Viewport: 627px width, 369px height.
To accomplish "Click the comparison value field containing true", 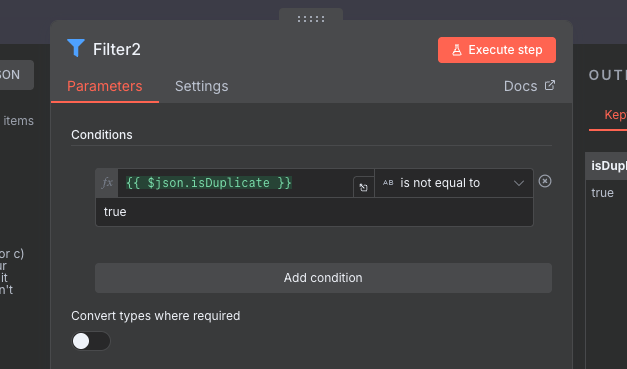I will point(314,212).
